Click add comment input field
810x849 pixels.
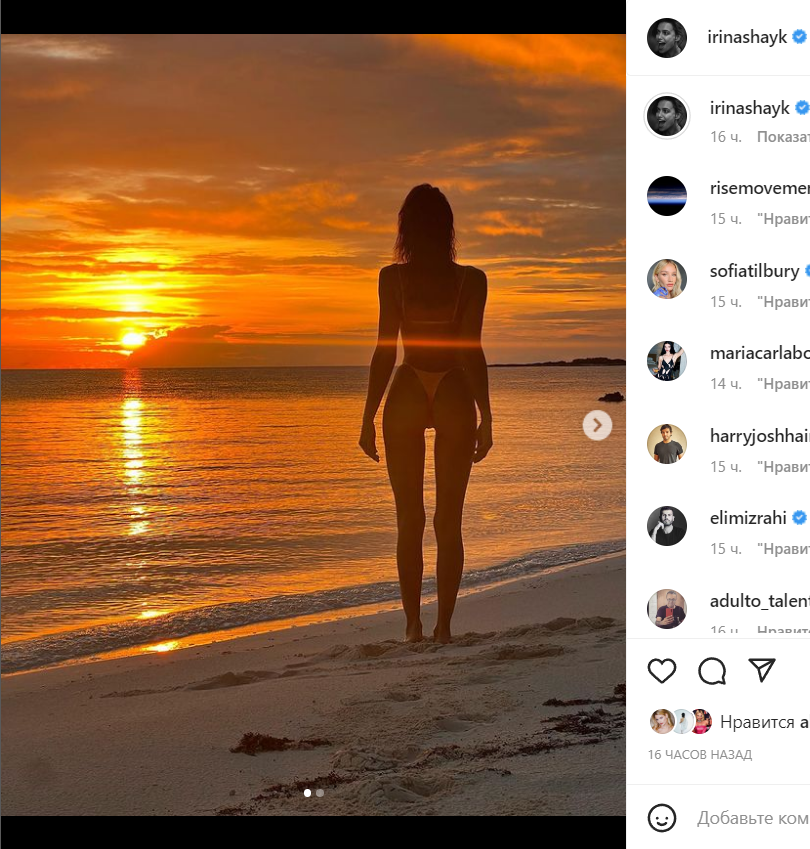click(752, 818)
